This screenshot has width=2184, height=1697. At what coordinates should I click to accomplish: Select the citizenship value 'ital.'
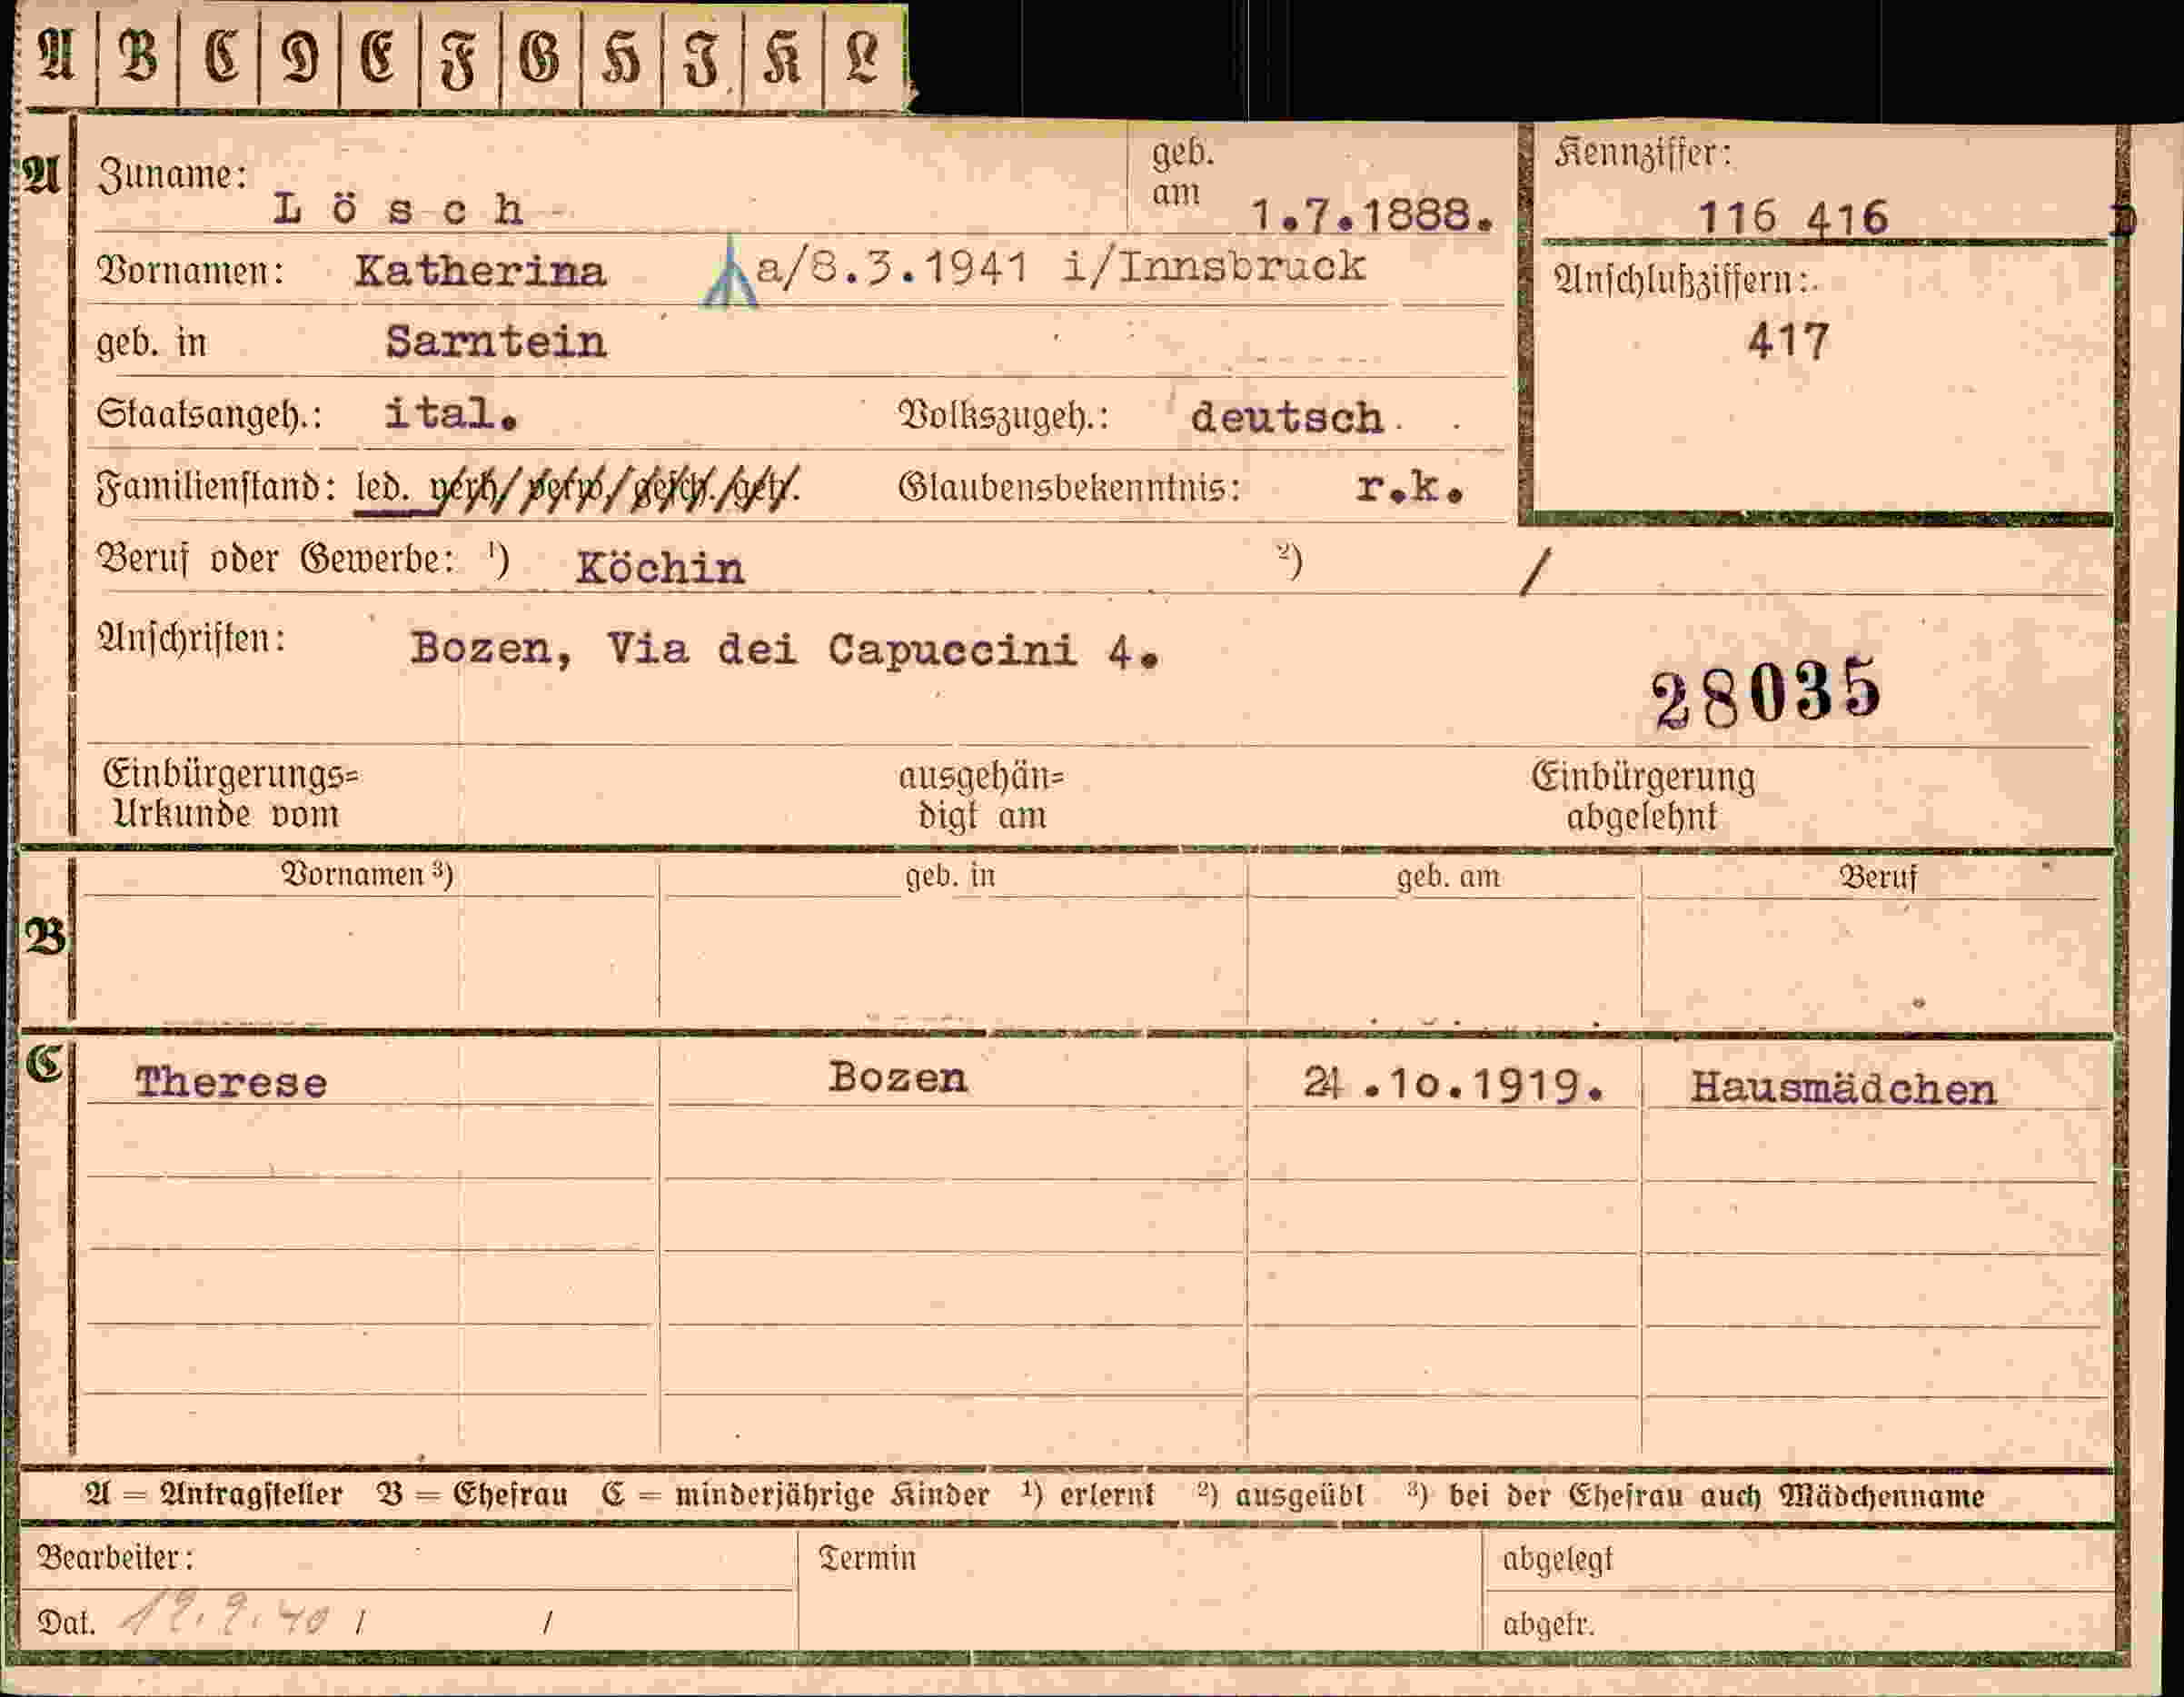(x=451, y=413)
